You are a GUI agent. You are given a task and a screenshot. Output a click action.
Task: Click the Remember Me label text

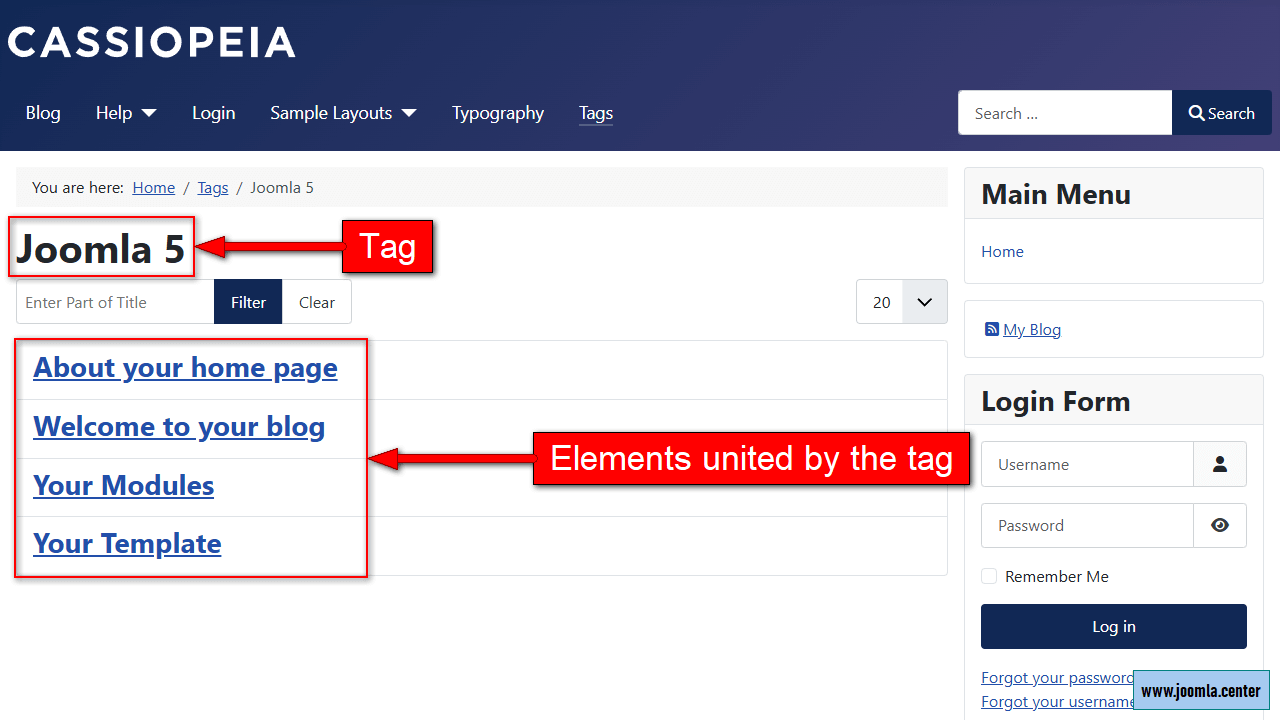(1057, 576)
